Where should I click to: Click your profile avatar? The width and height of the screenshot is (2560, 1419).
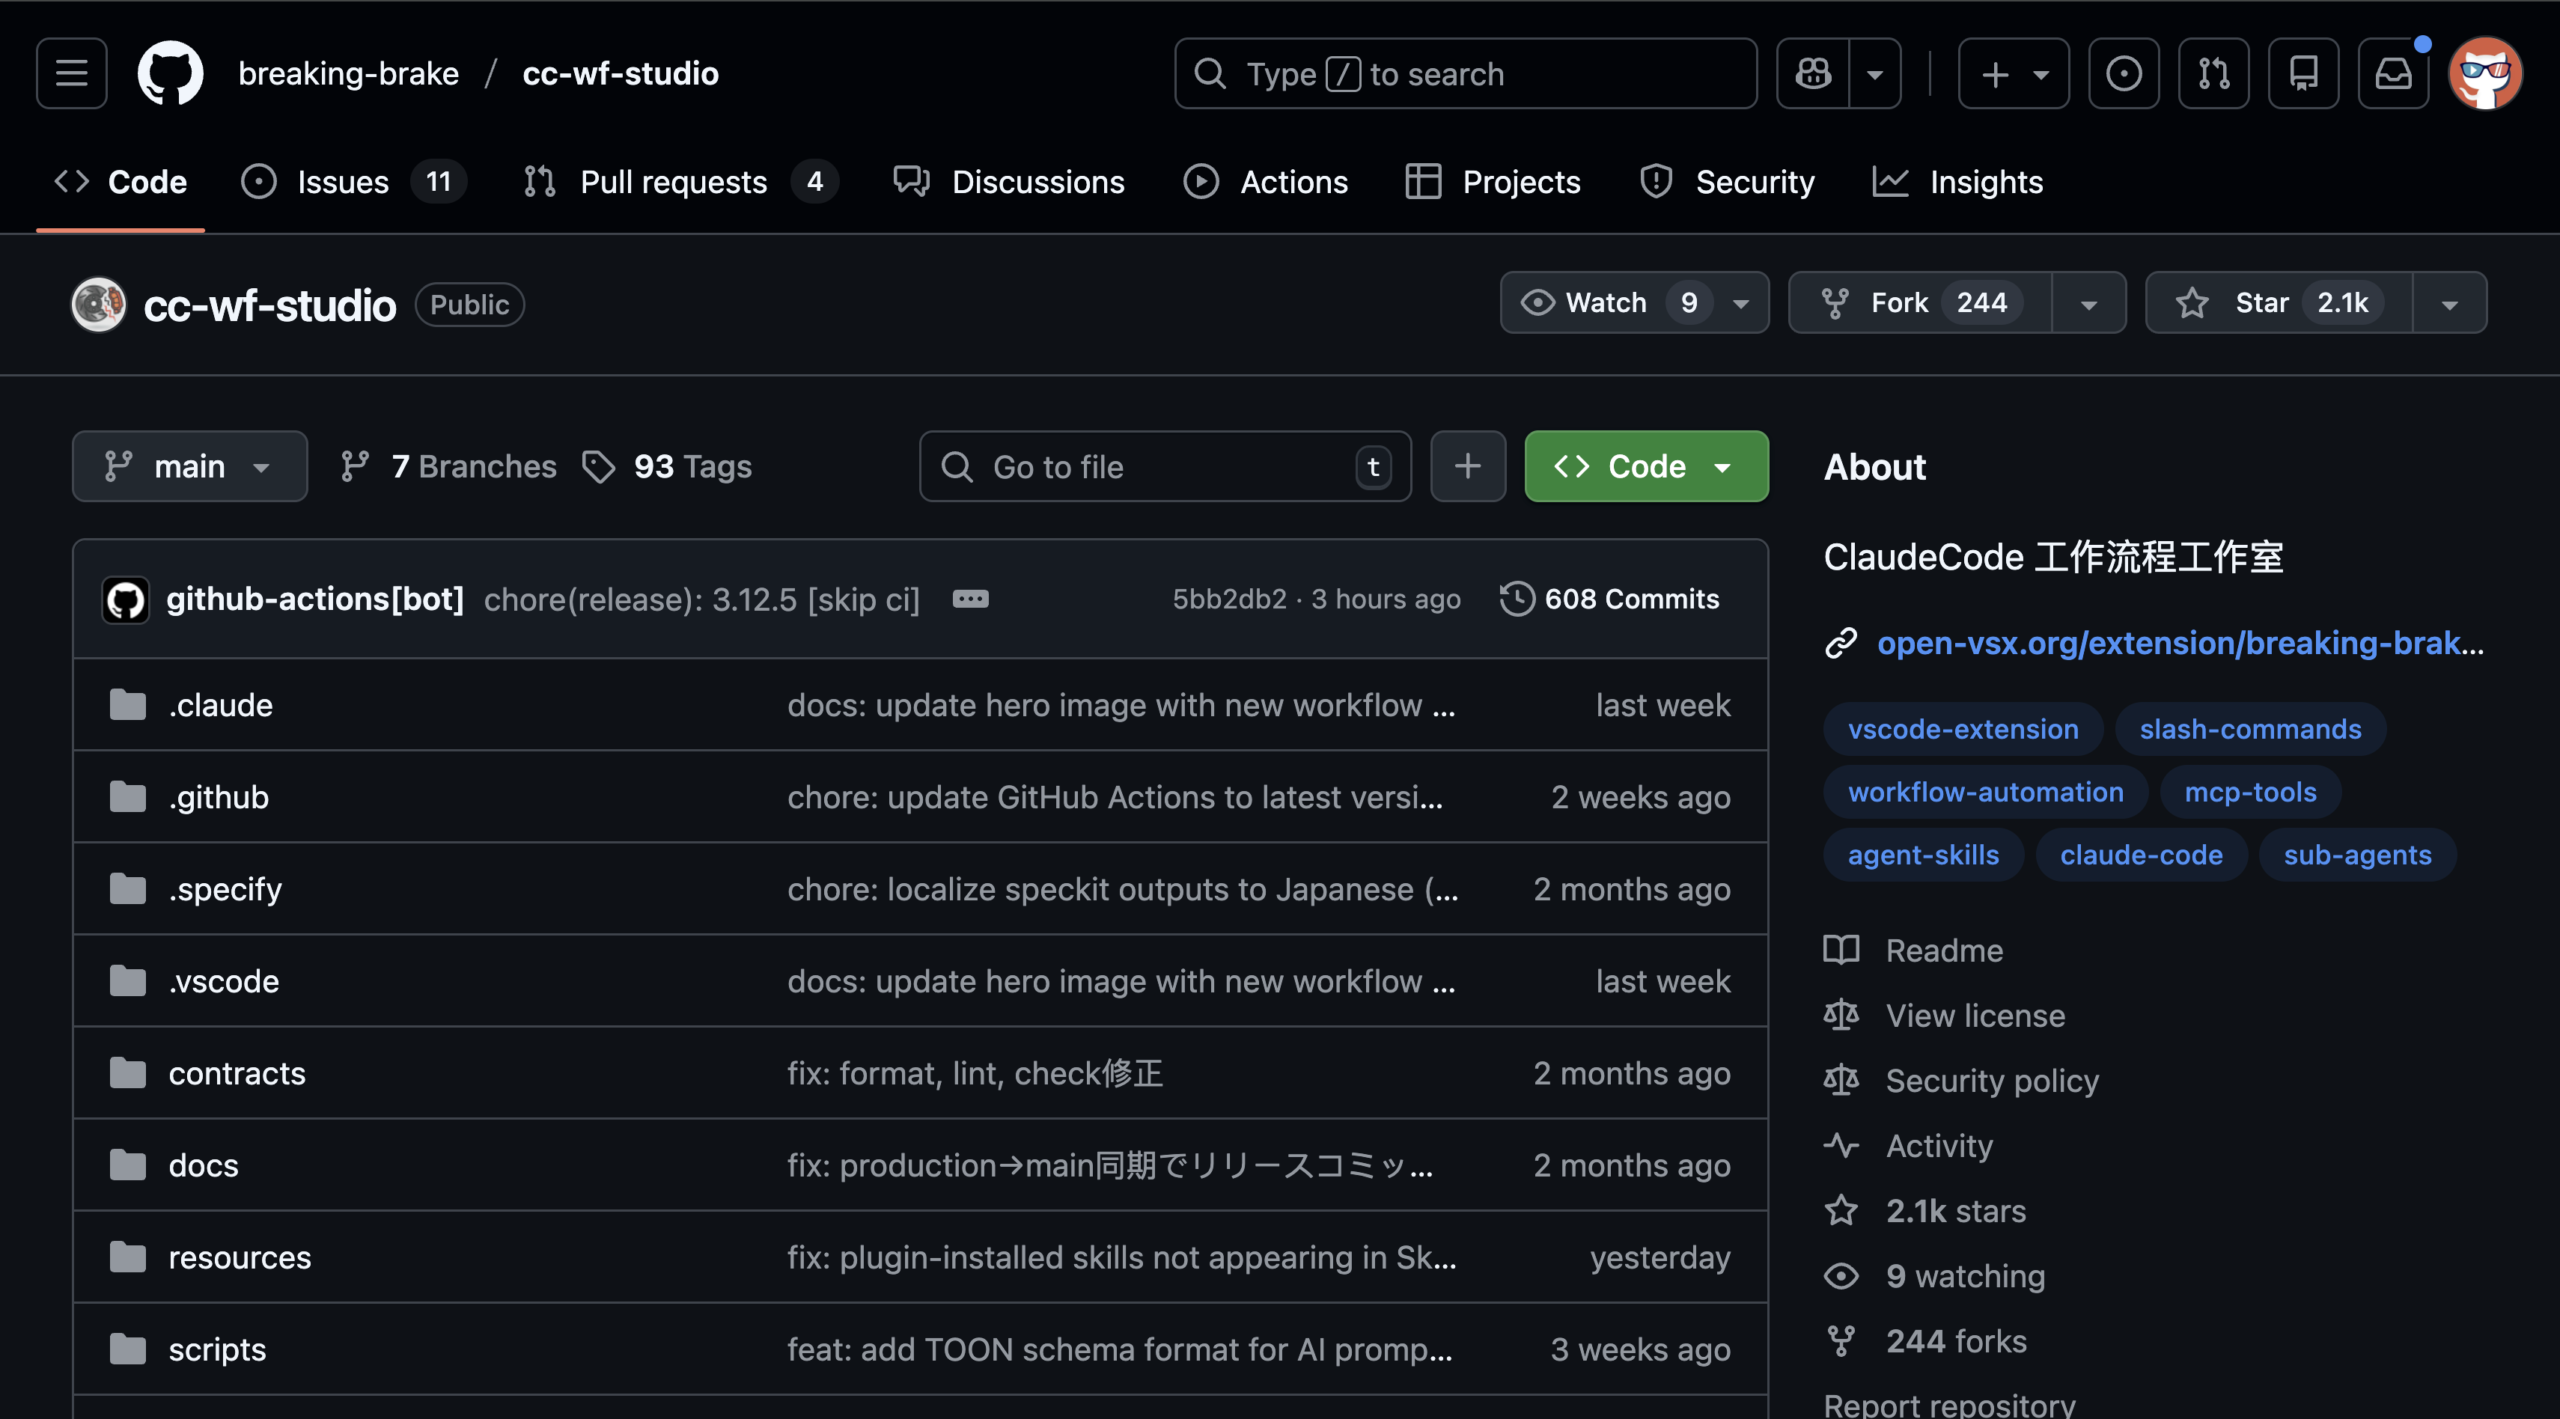[2488, 72]
